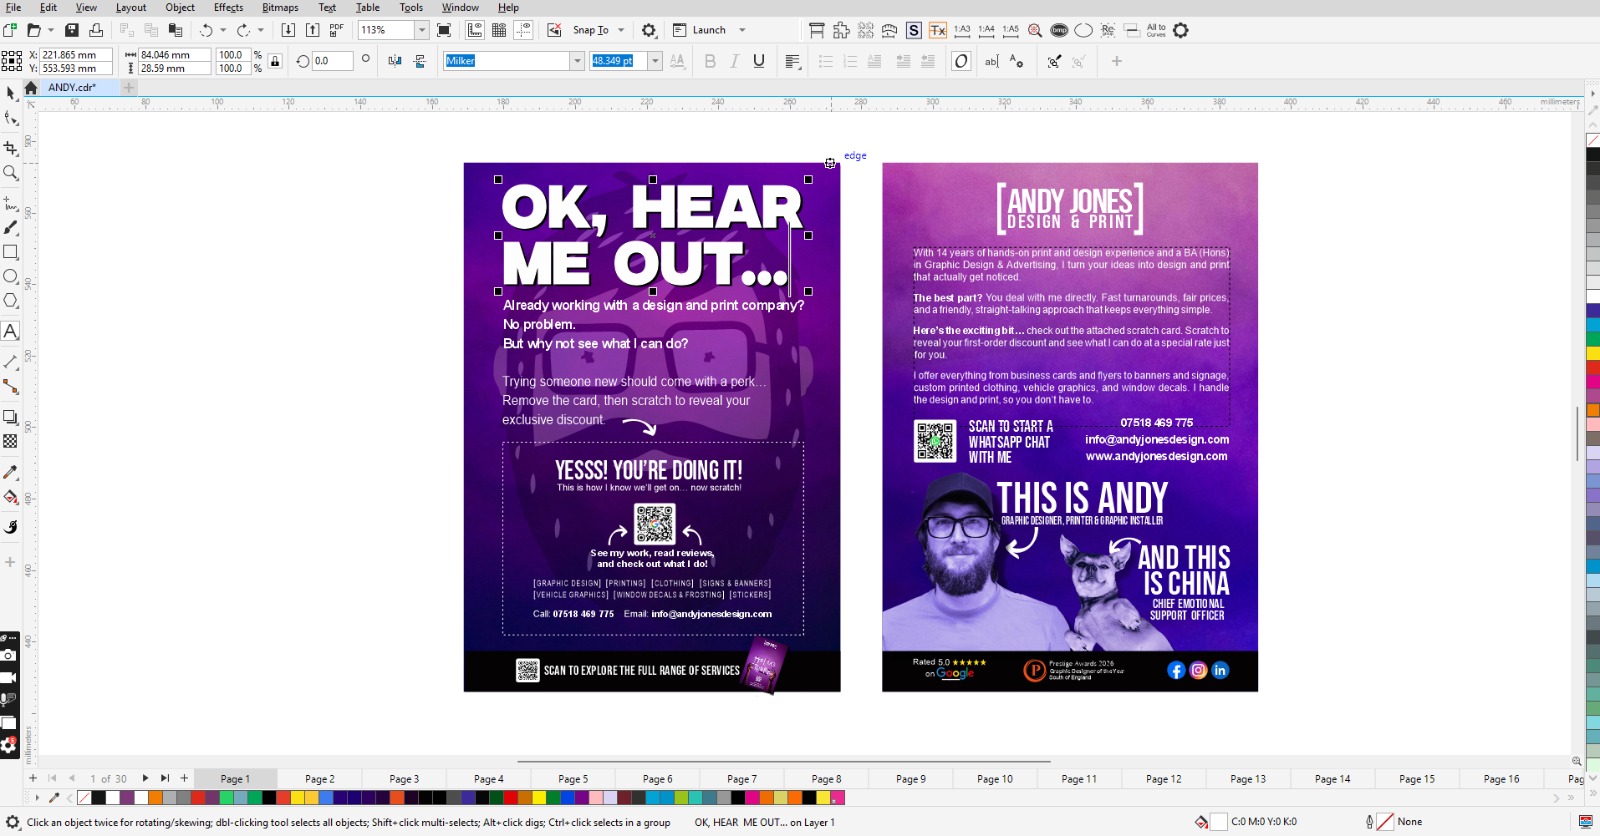Image resolution: width=1600 pixels, height=836 pixels.
Task: Open Text properties A-gear icon
Action: pyautogui.click(x=1016, y=61)
